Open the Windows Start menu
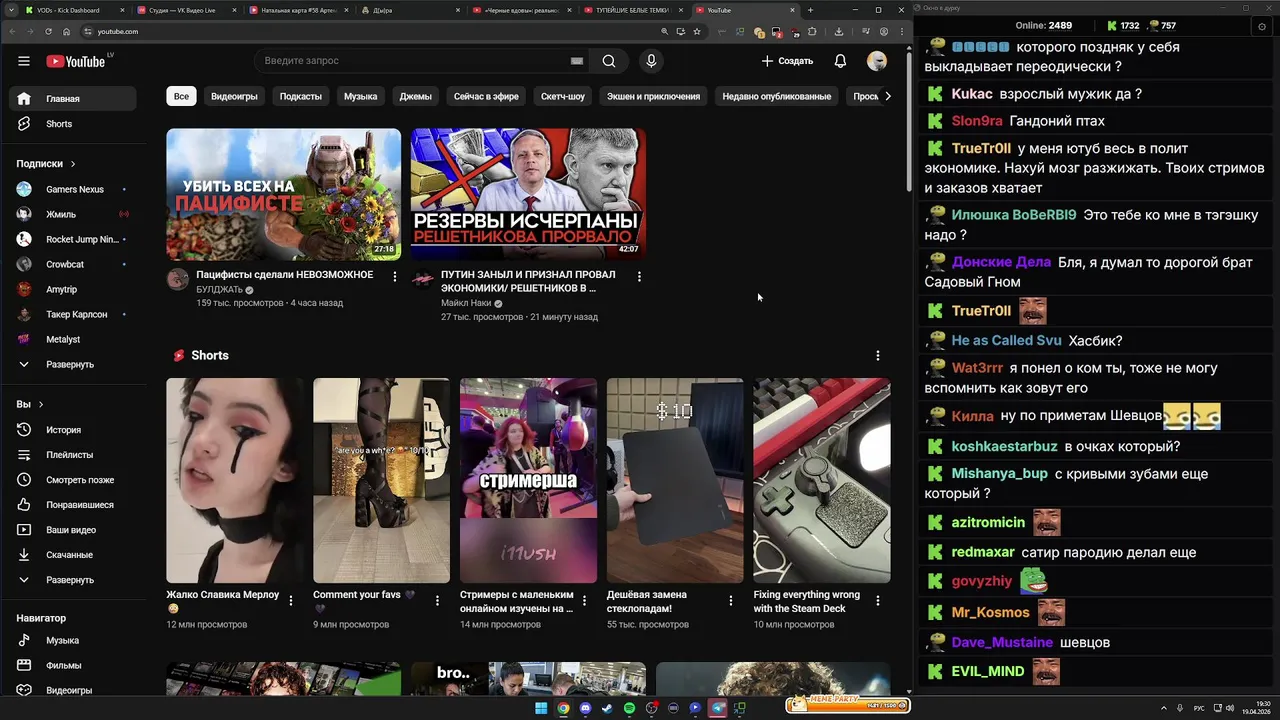 point(541,708)
